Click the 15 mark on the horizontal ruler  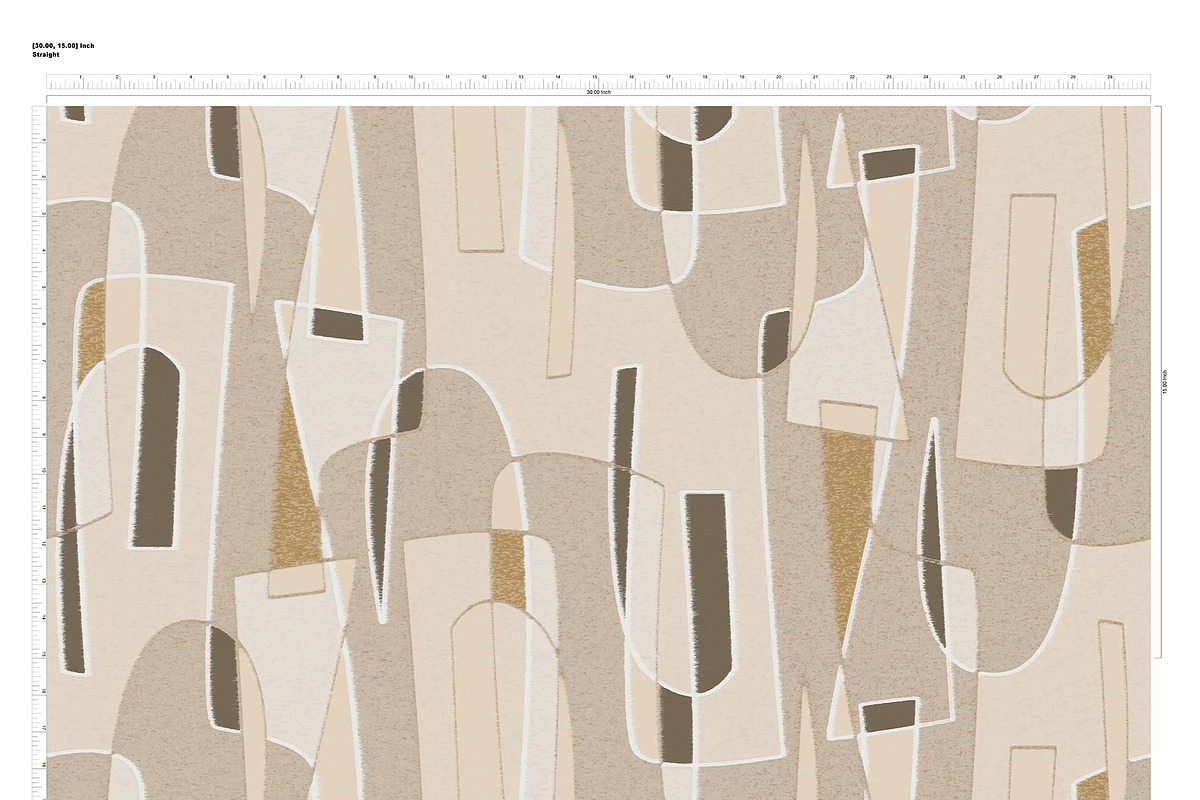(x=596, y=77)
